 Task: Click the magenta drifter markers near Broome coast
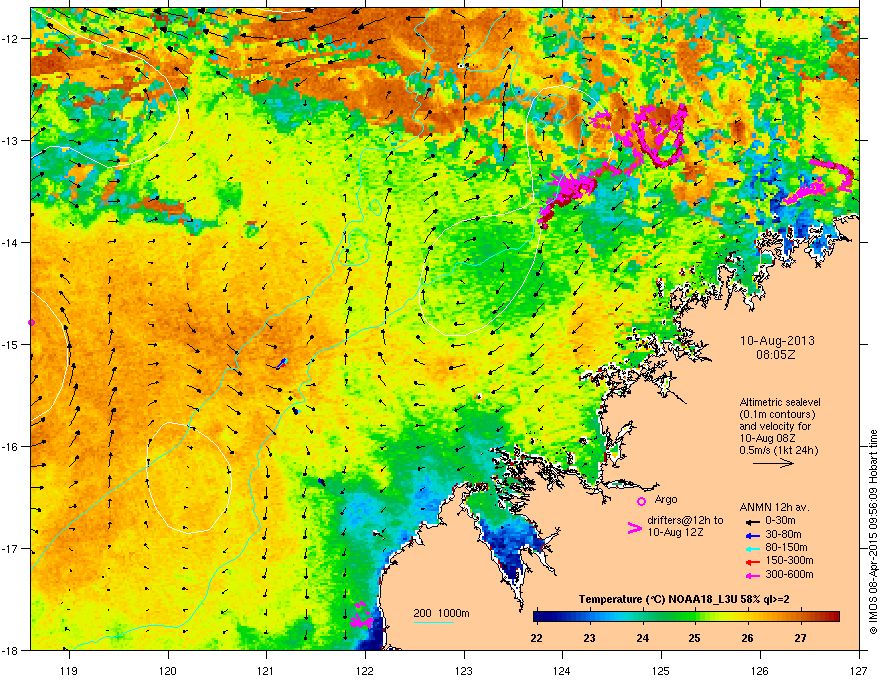pyautogui.click(x=361, y=616)
